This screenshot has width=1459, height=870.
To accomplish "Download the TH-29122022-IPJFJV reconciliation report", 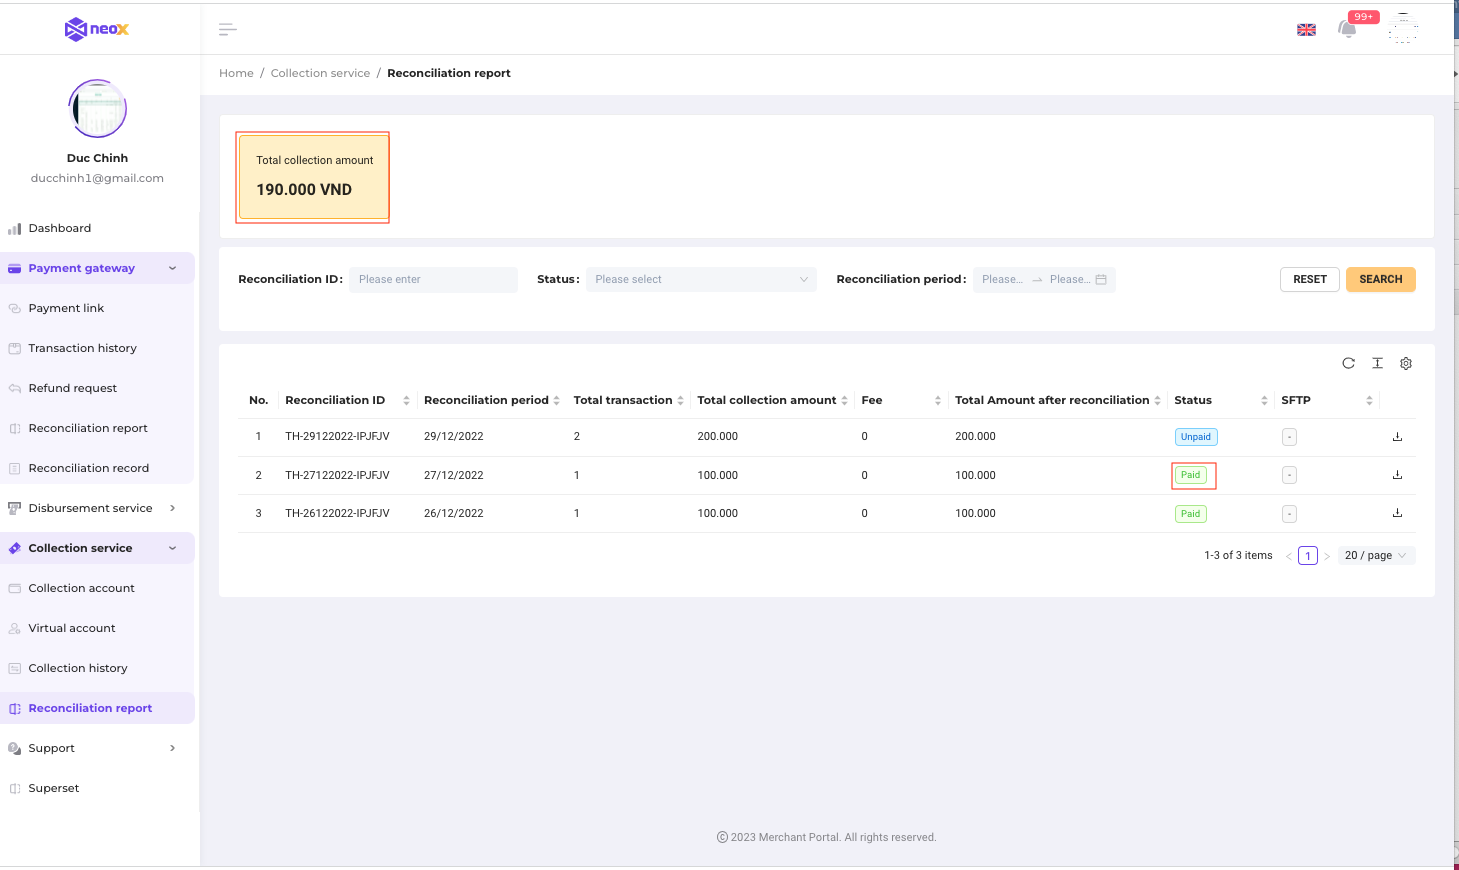I will pos(1397,437).
